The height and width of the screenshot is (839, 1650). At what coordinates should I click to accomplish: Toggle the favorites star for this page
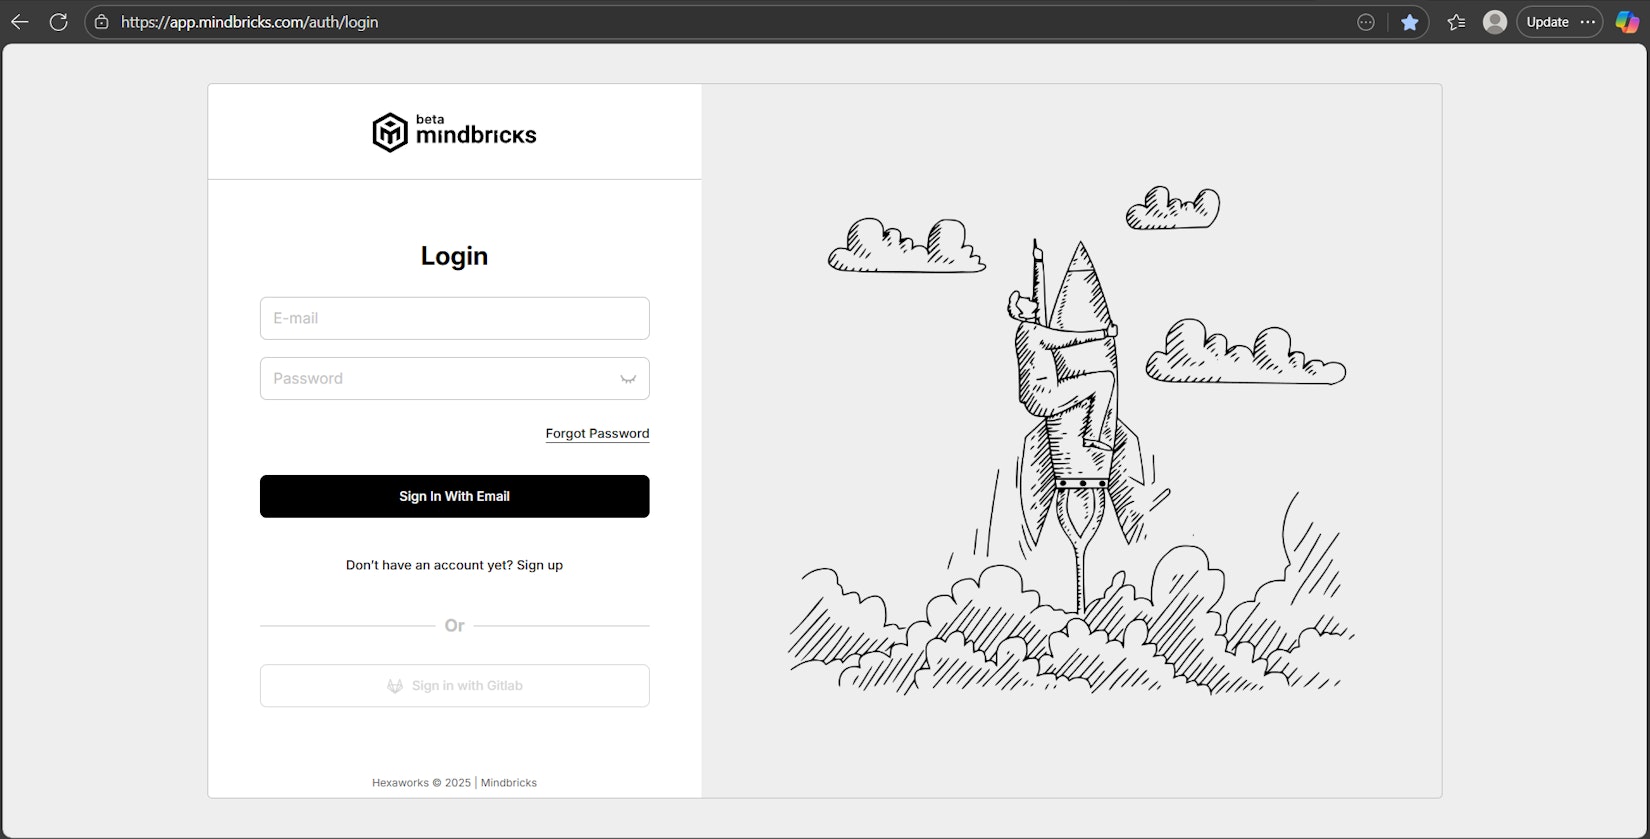tap(1410, 22)
